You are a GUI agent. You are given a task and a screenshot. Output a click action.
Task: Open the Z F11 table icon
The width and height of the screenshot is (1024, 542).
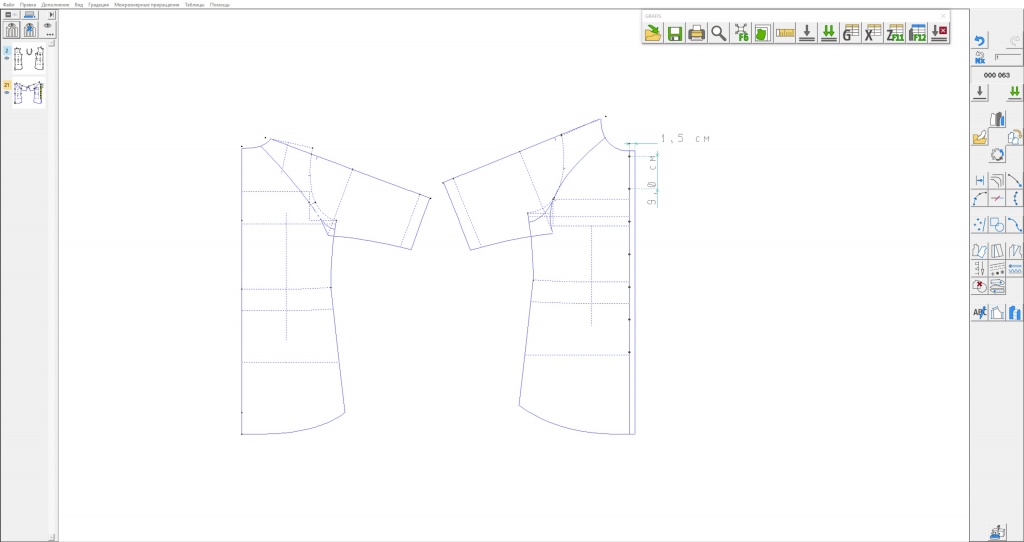point(895,33)
